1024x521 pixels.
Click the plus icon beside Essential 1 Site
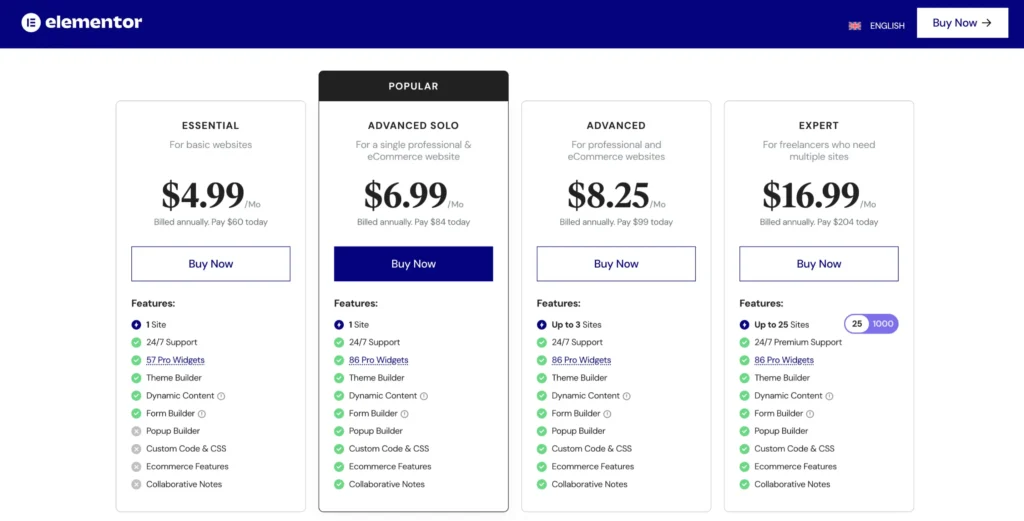(x=136, y=324)
